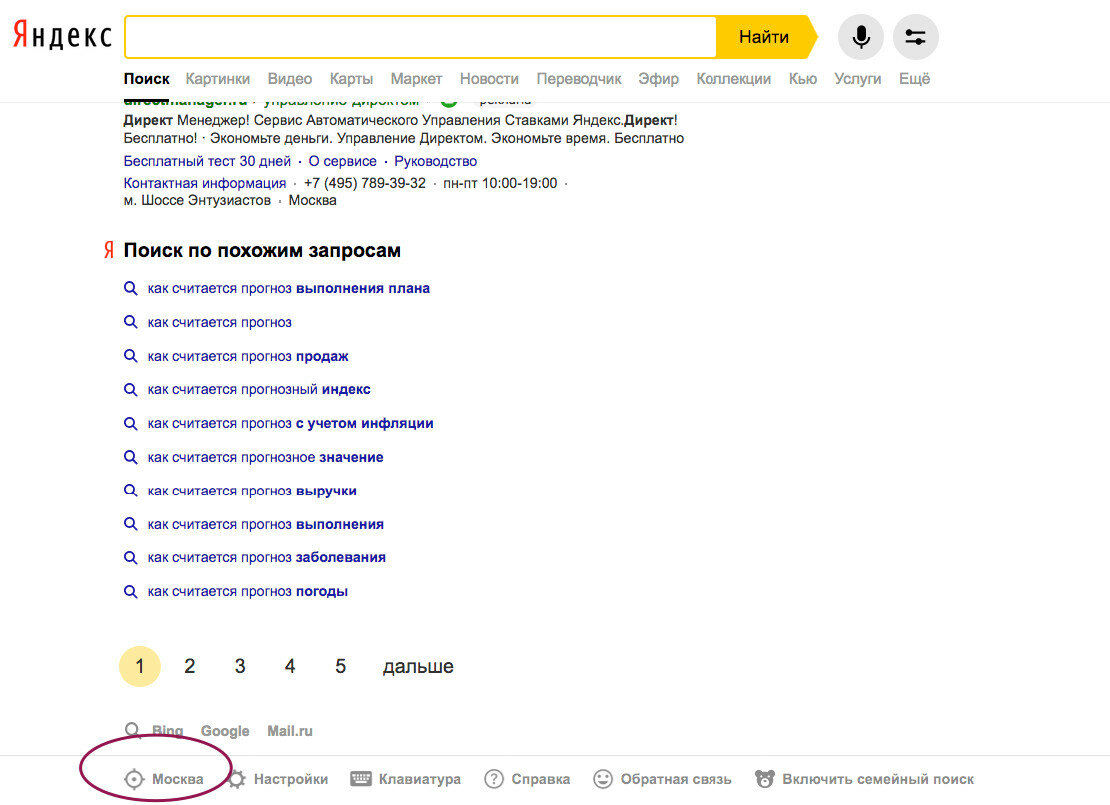Focus the Yandex search input field
The image size is (1110, 805).
pyautogui.click(x=420, y=37)
